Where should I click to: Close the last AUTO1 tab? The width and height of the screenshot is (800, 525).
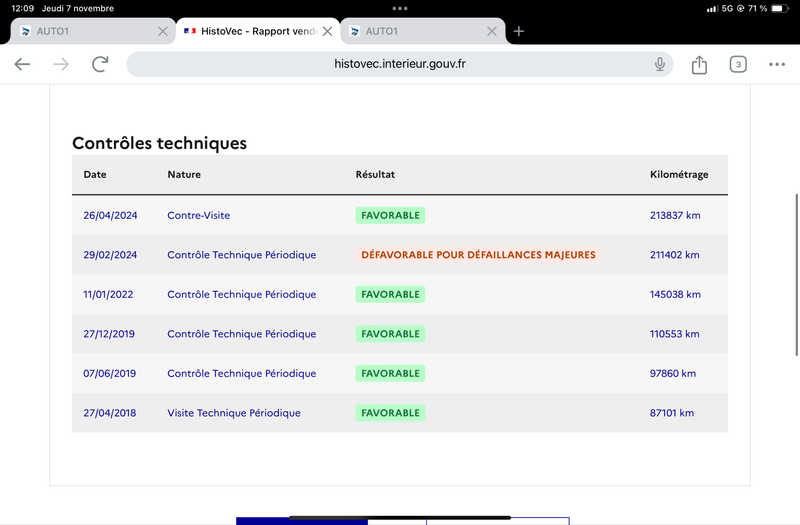492,31
